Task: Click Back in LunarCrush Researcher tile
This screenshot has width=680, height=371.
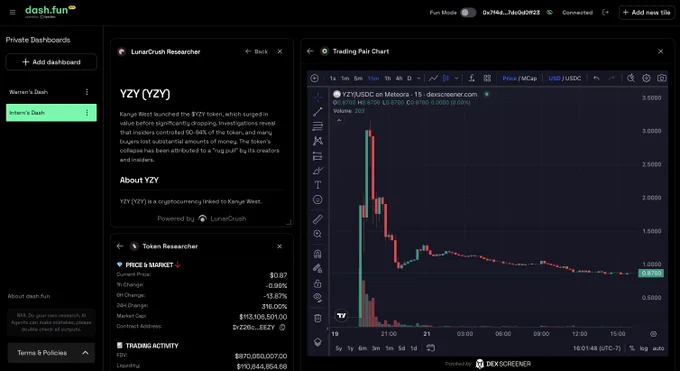Action: [256, 52]
